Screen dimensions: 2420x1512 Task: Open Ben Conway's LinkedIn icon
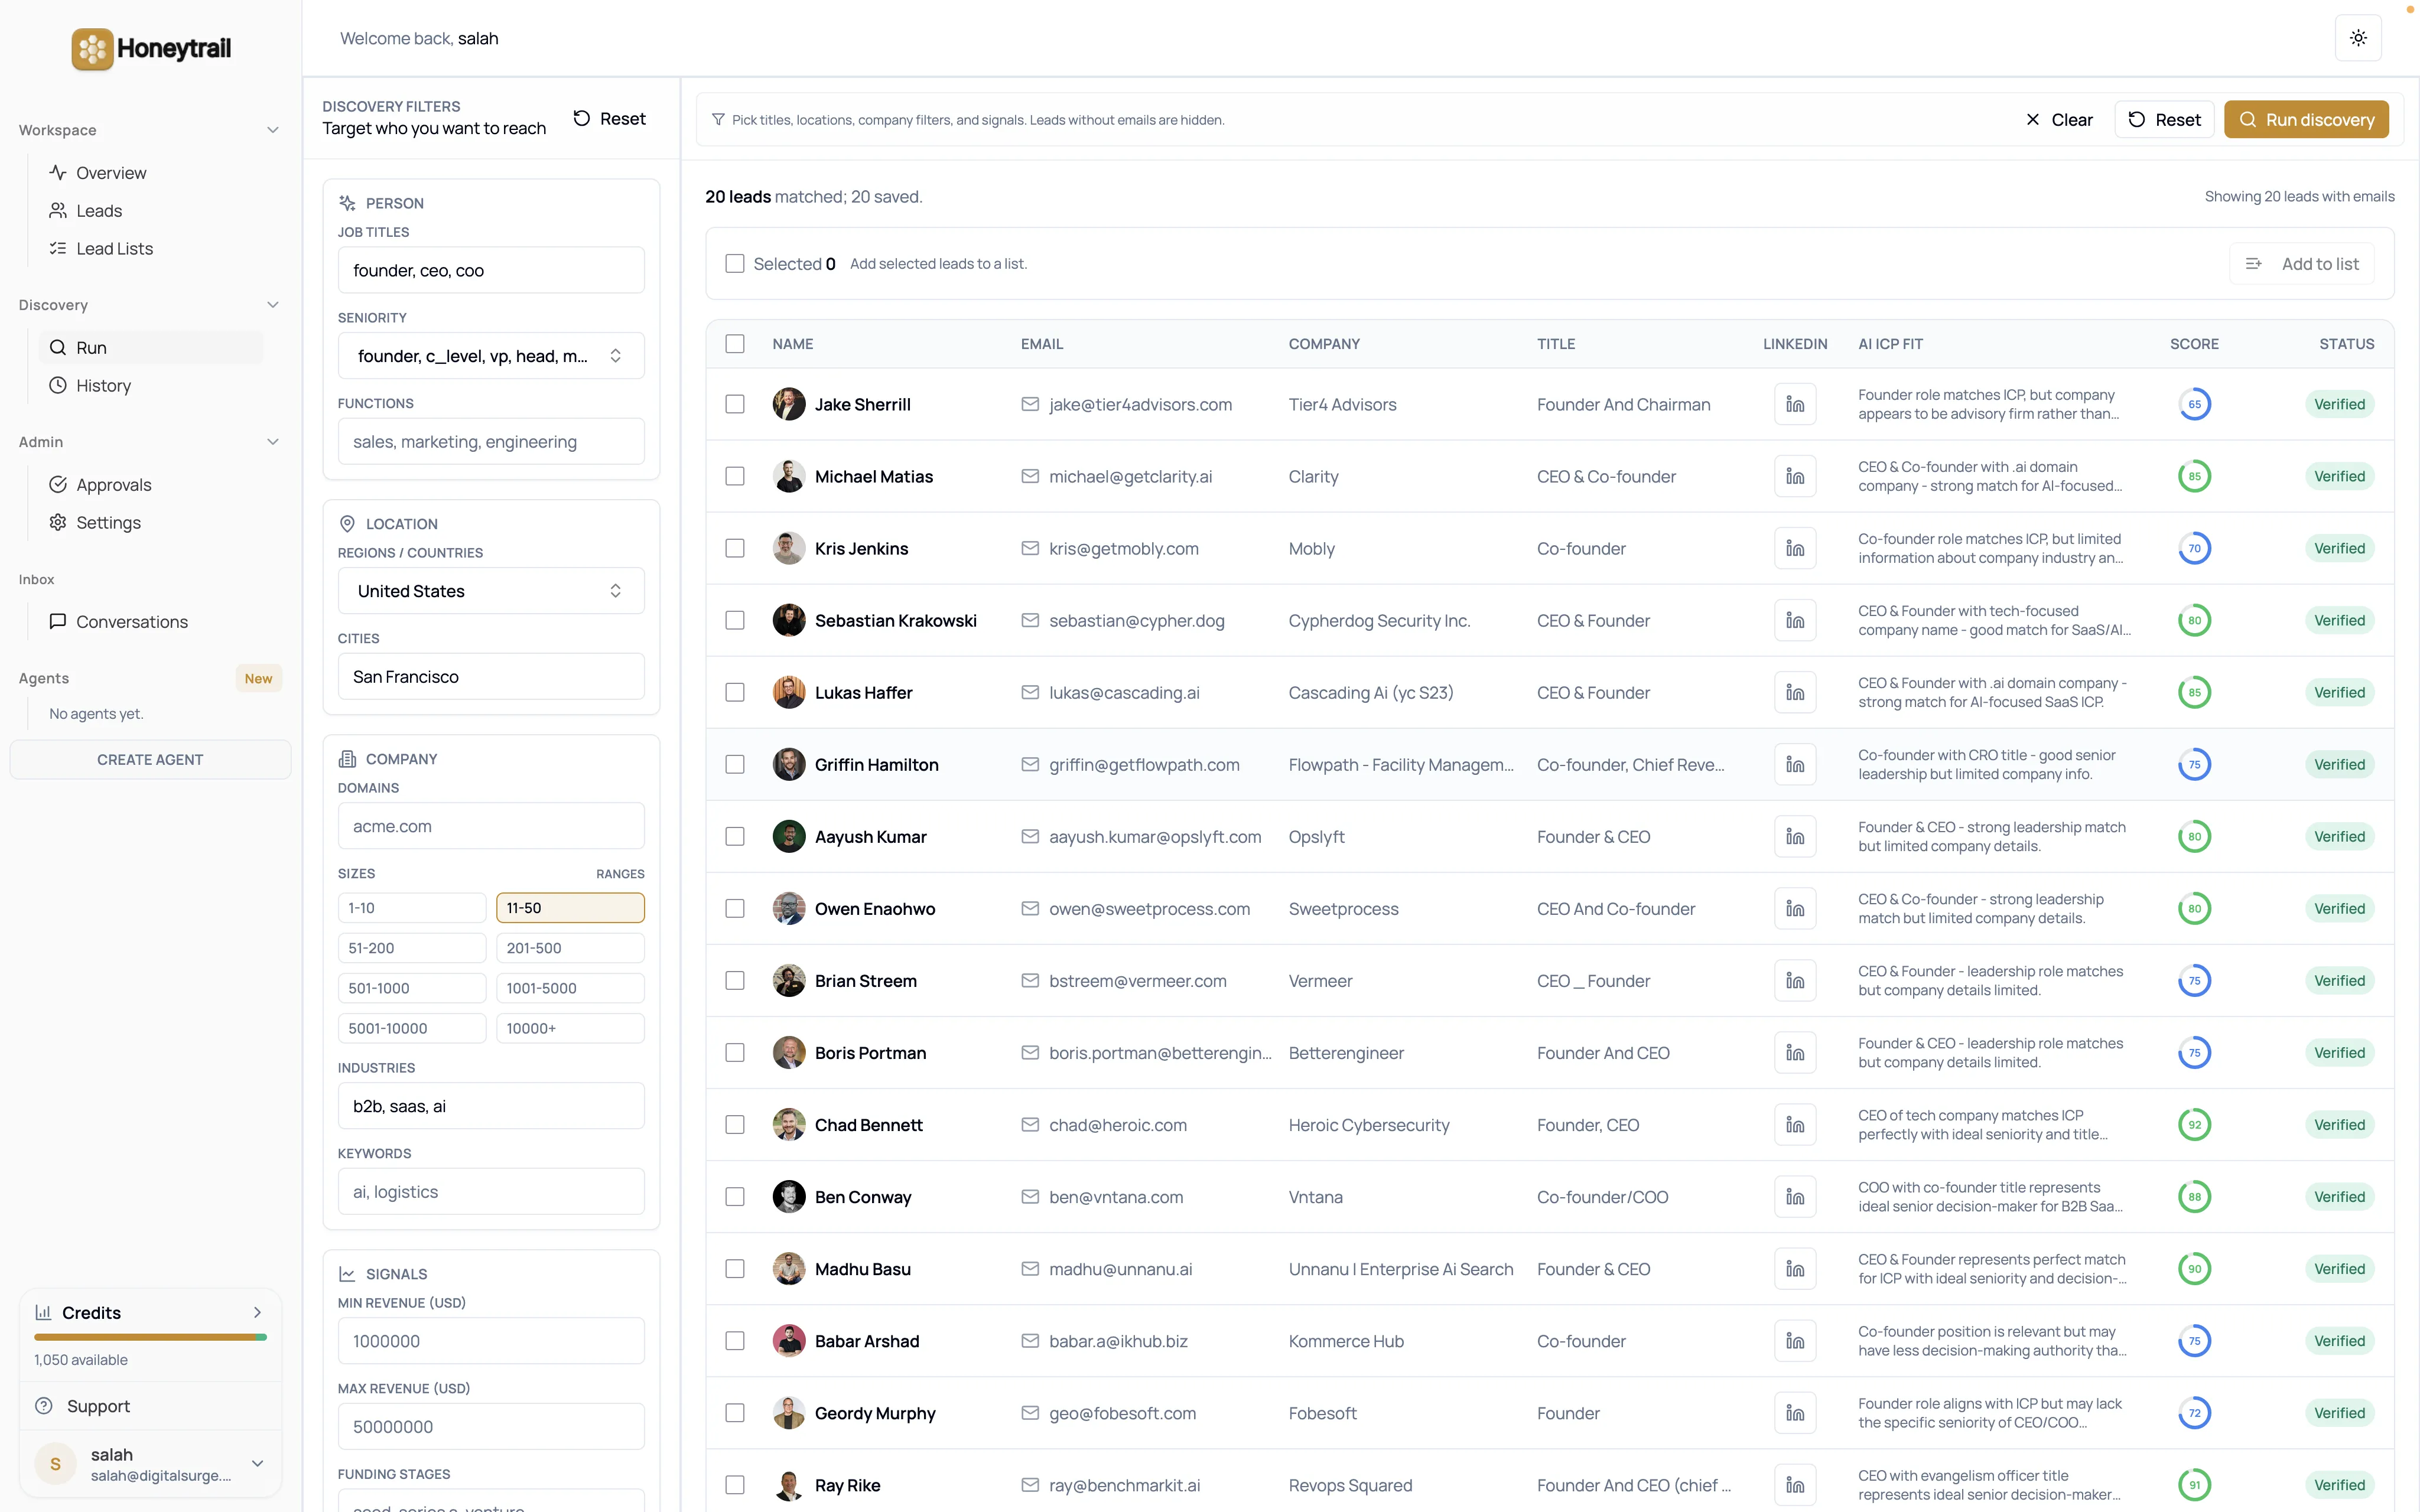pyautogui.click(x=1795, y=1197)
